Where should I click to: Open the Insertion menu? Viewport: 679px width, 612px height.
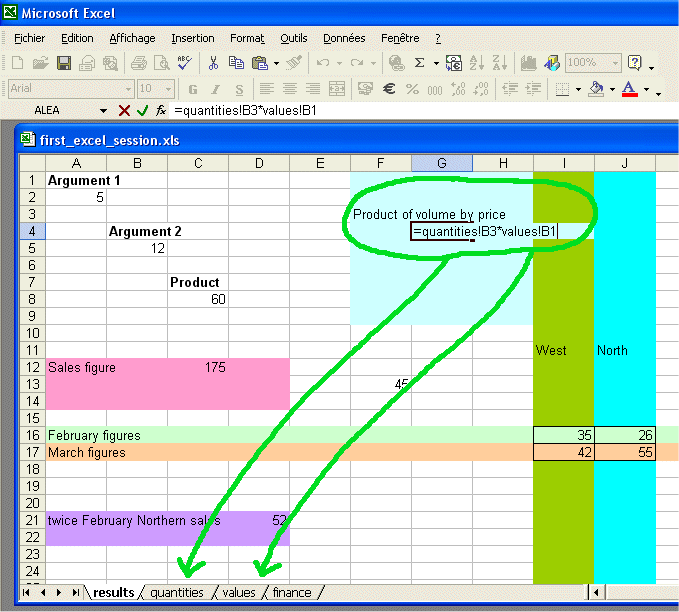192,38
